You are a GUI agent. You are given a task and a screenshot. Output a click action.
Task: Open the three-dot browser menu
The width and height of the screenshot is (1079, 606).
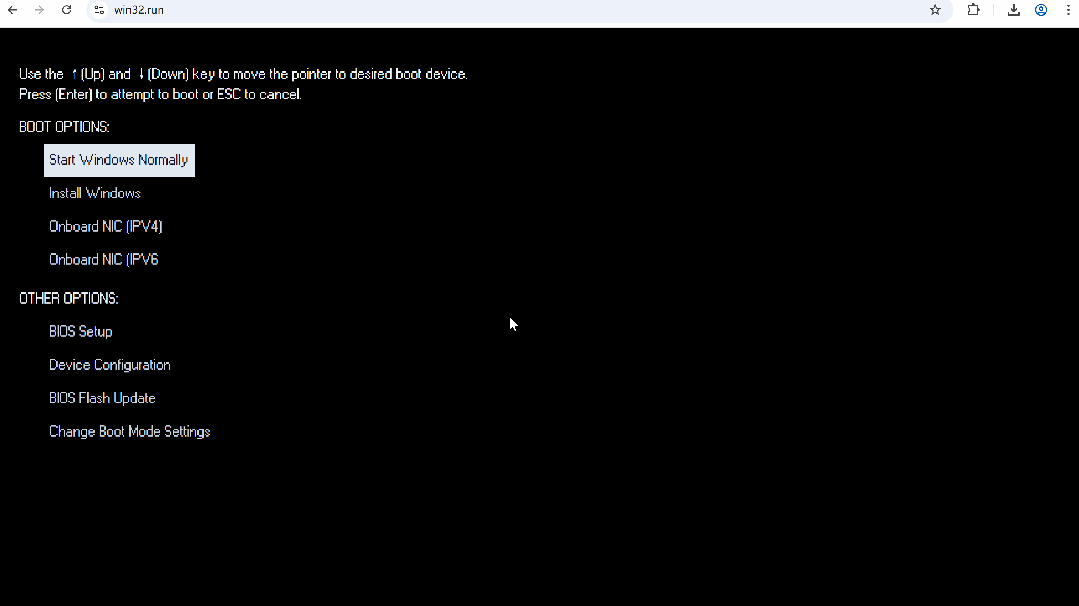point(1069,10)
